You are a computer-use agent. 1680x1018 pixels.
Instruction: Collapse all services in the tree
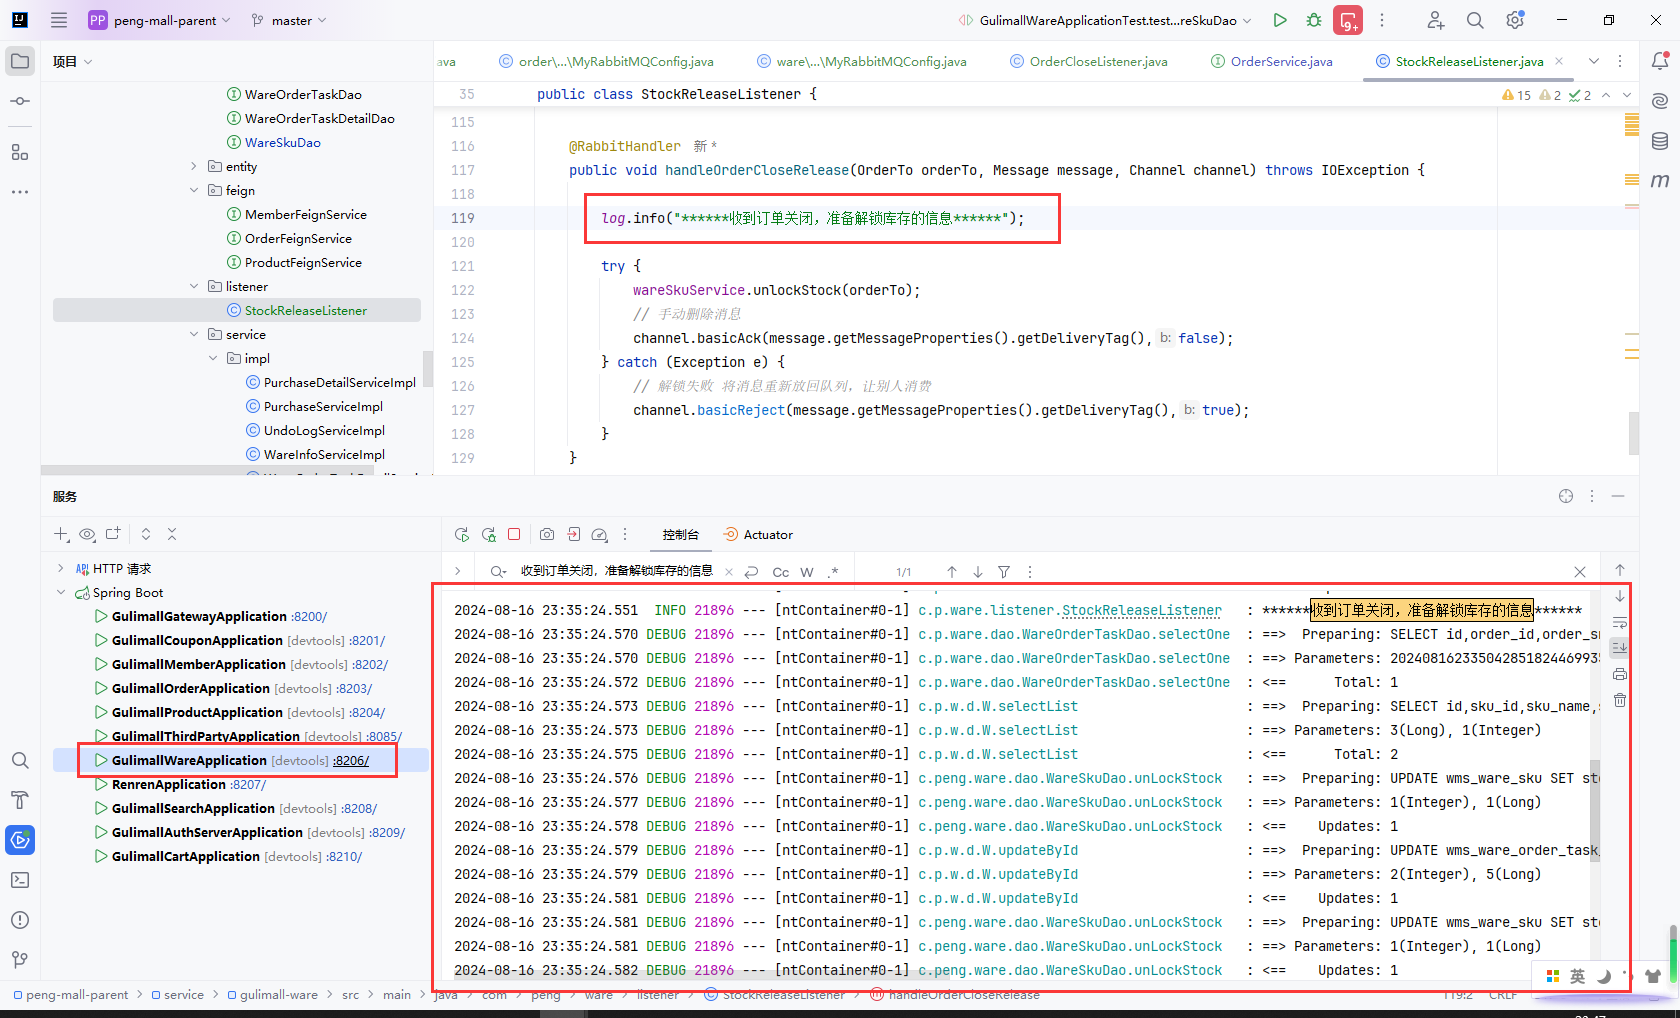click(x=172, y=534)
